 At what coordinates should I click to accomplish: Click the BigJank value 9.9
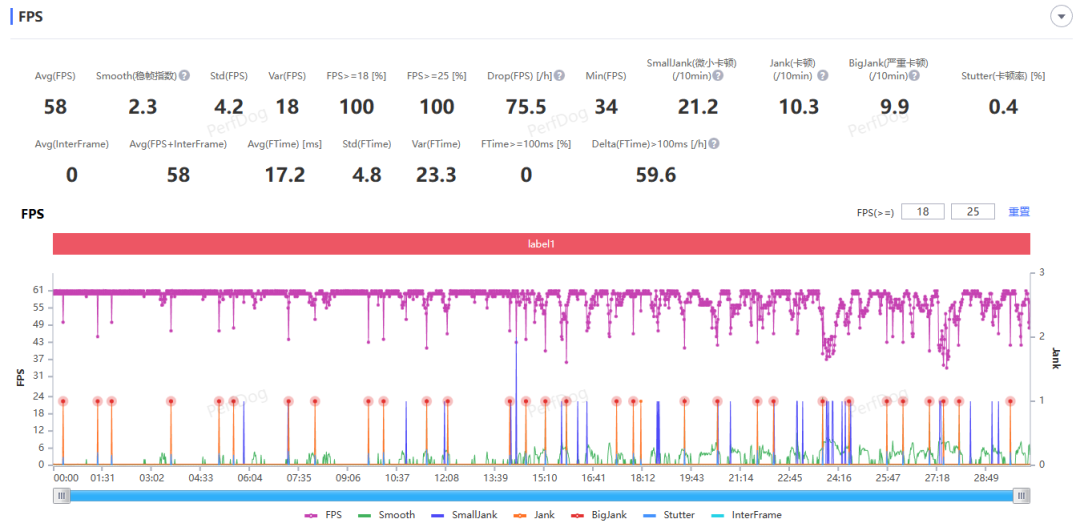click(894, 107)
